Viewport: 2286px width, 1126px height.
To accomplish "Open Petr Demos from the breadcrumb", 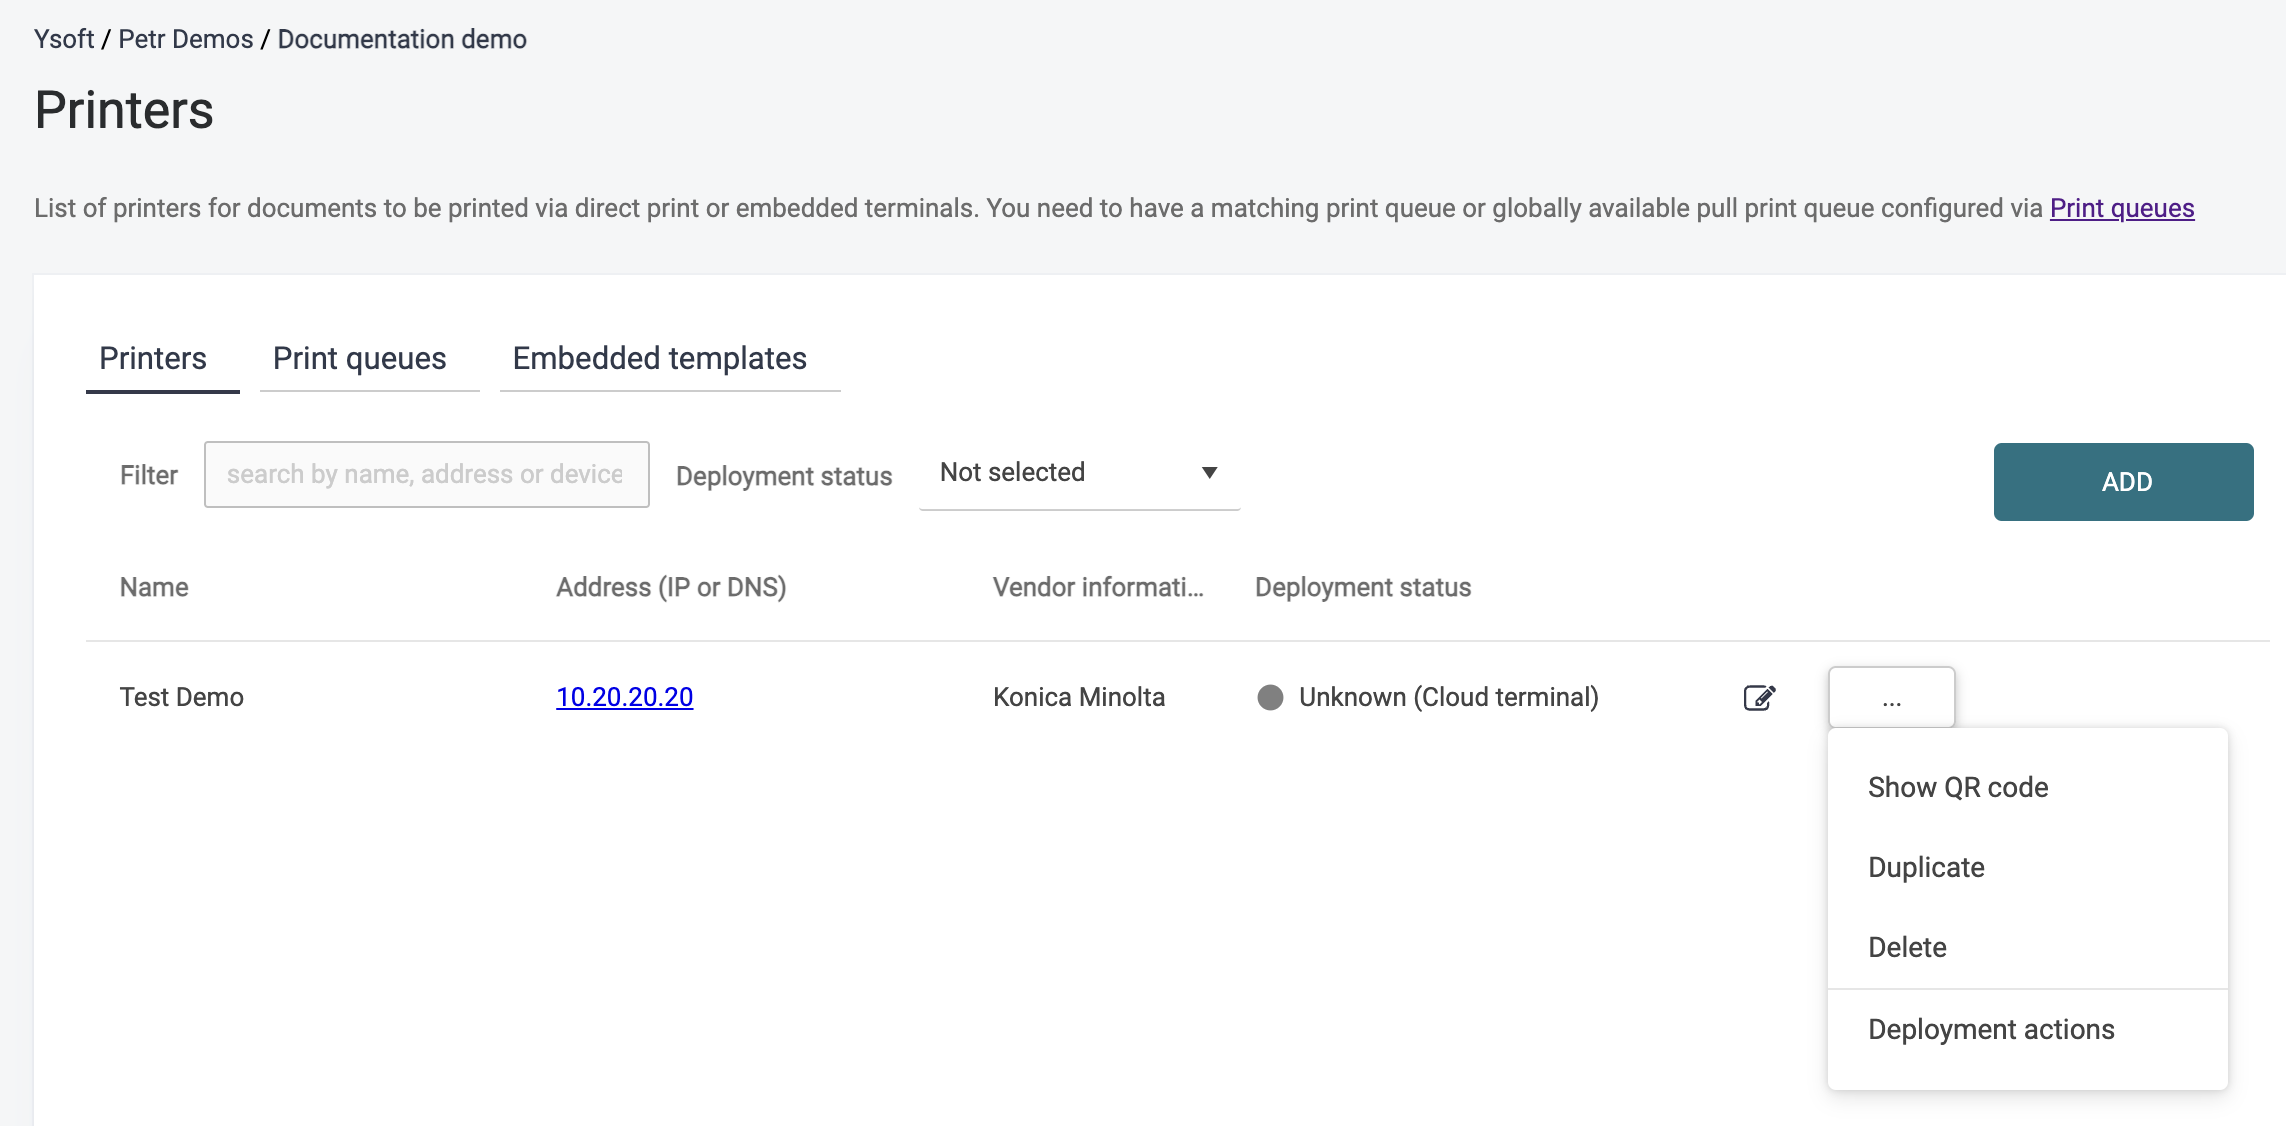I will [184, 39].
